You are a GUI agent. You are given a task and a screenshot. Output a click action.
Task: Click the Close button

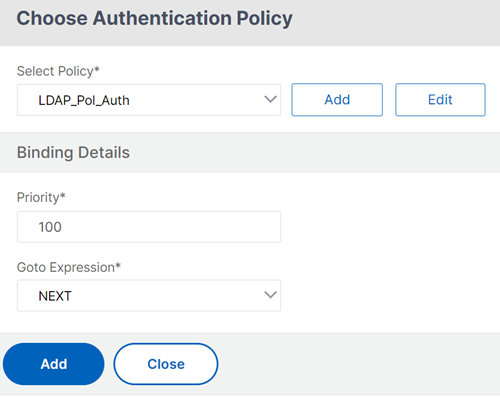pos(166,364)
